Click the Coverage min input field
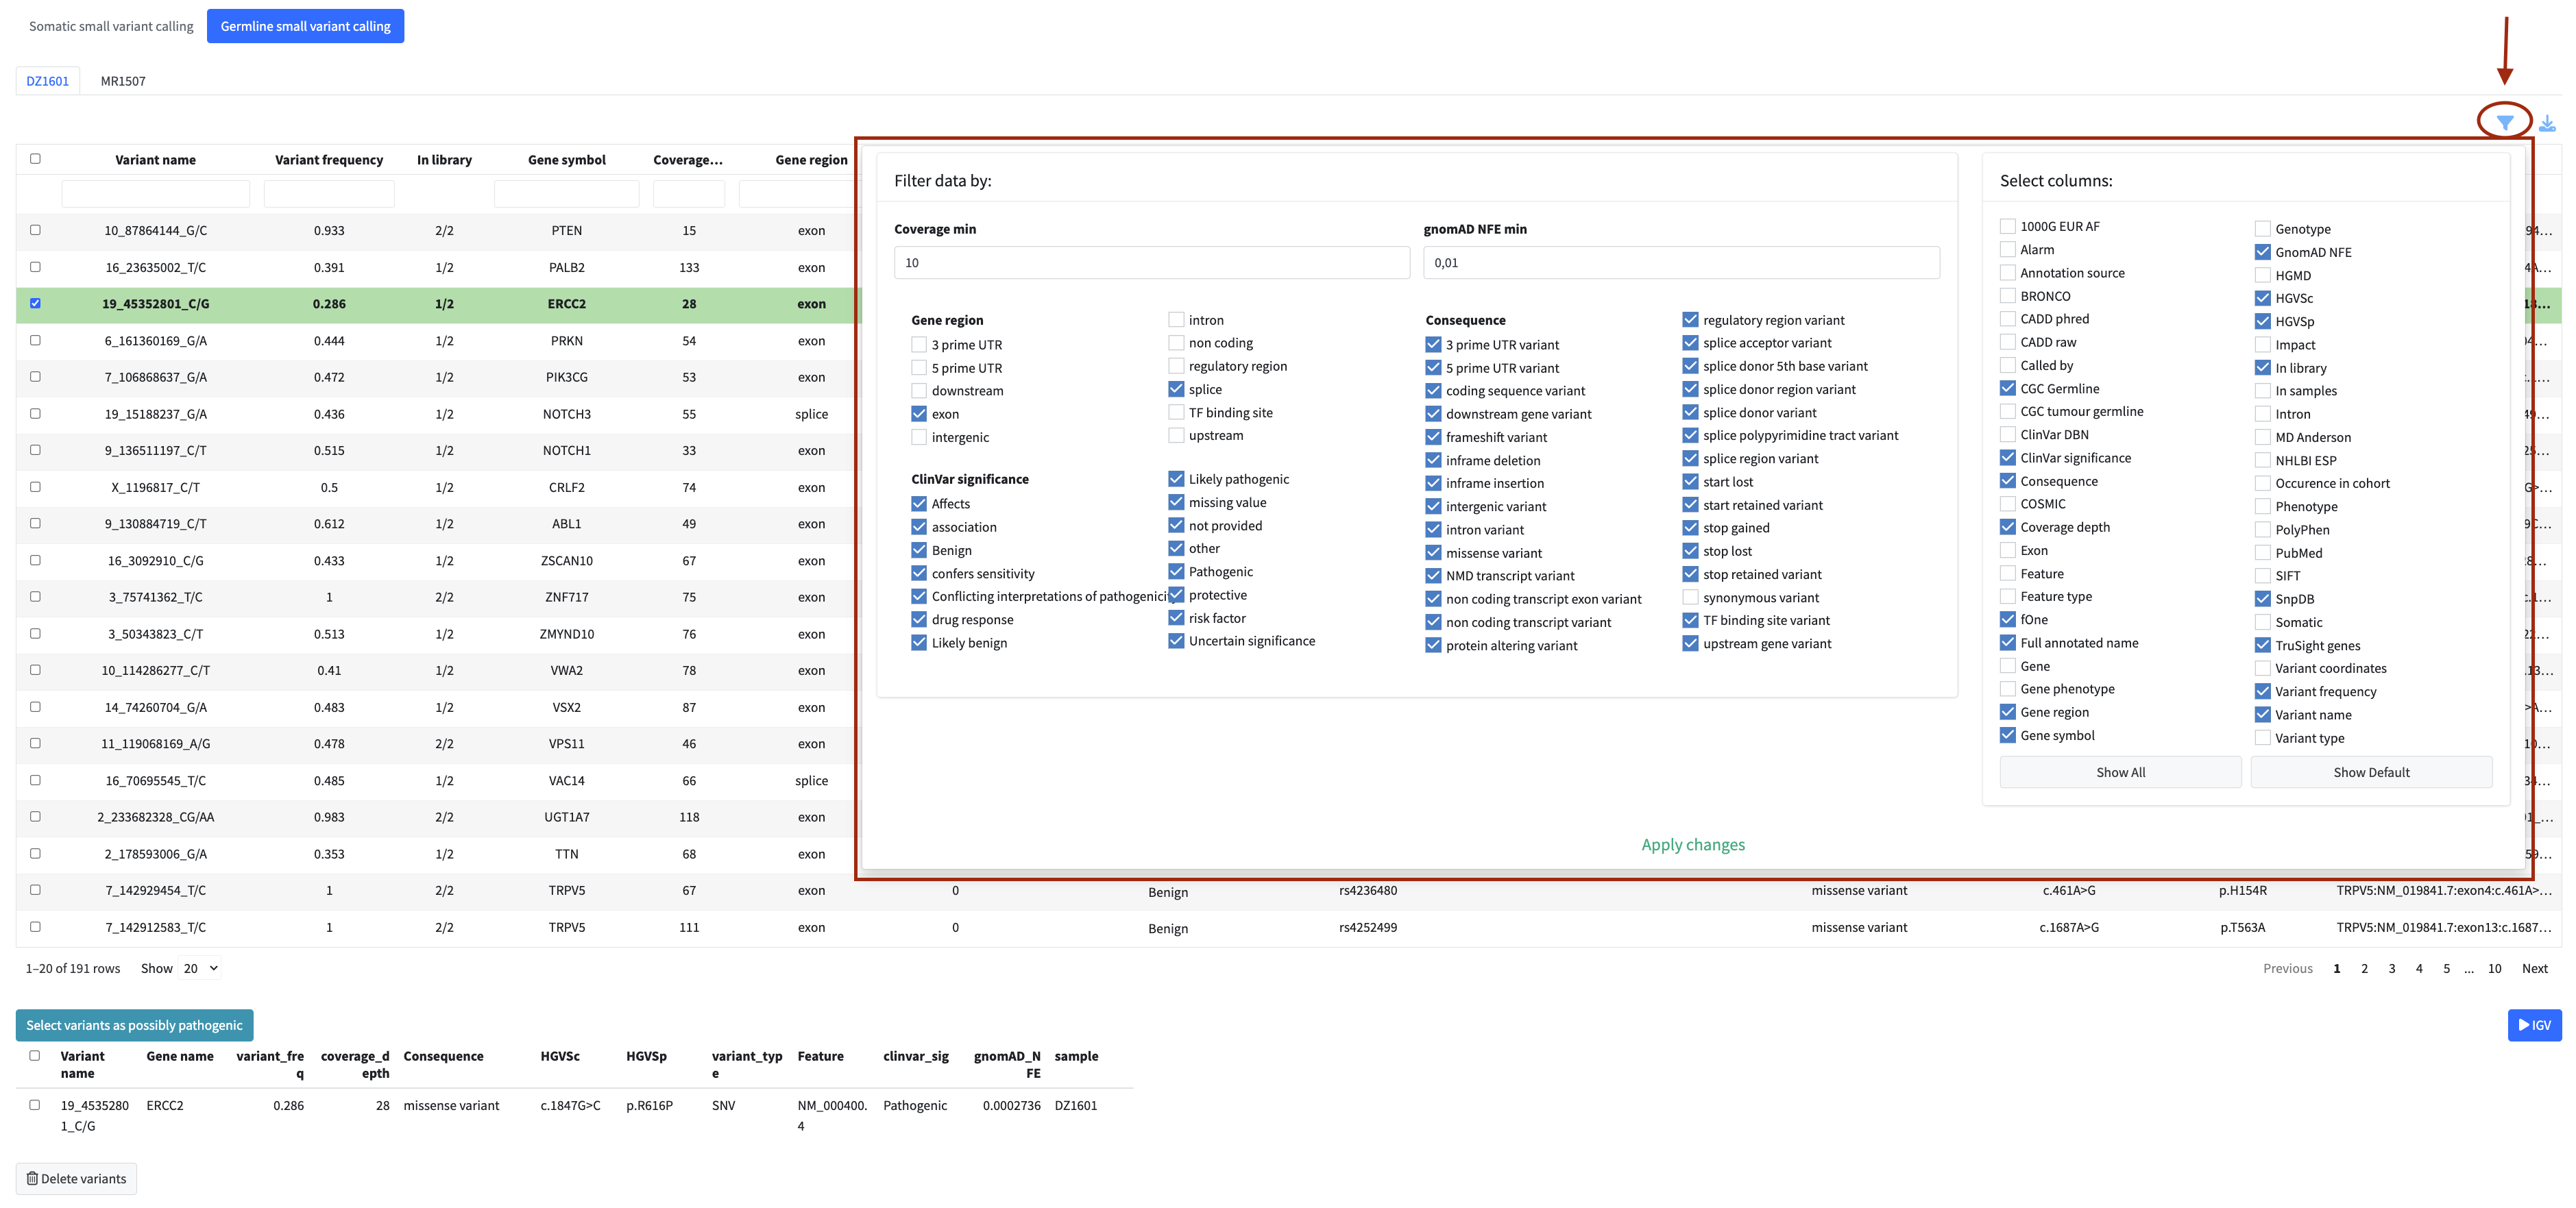Viewport: 2576px width, 1208px height. tap(1151, 263)
